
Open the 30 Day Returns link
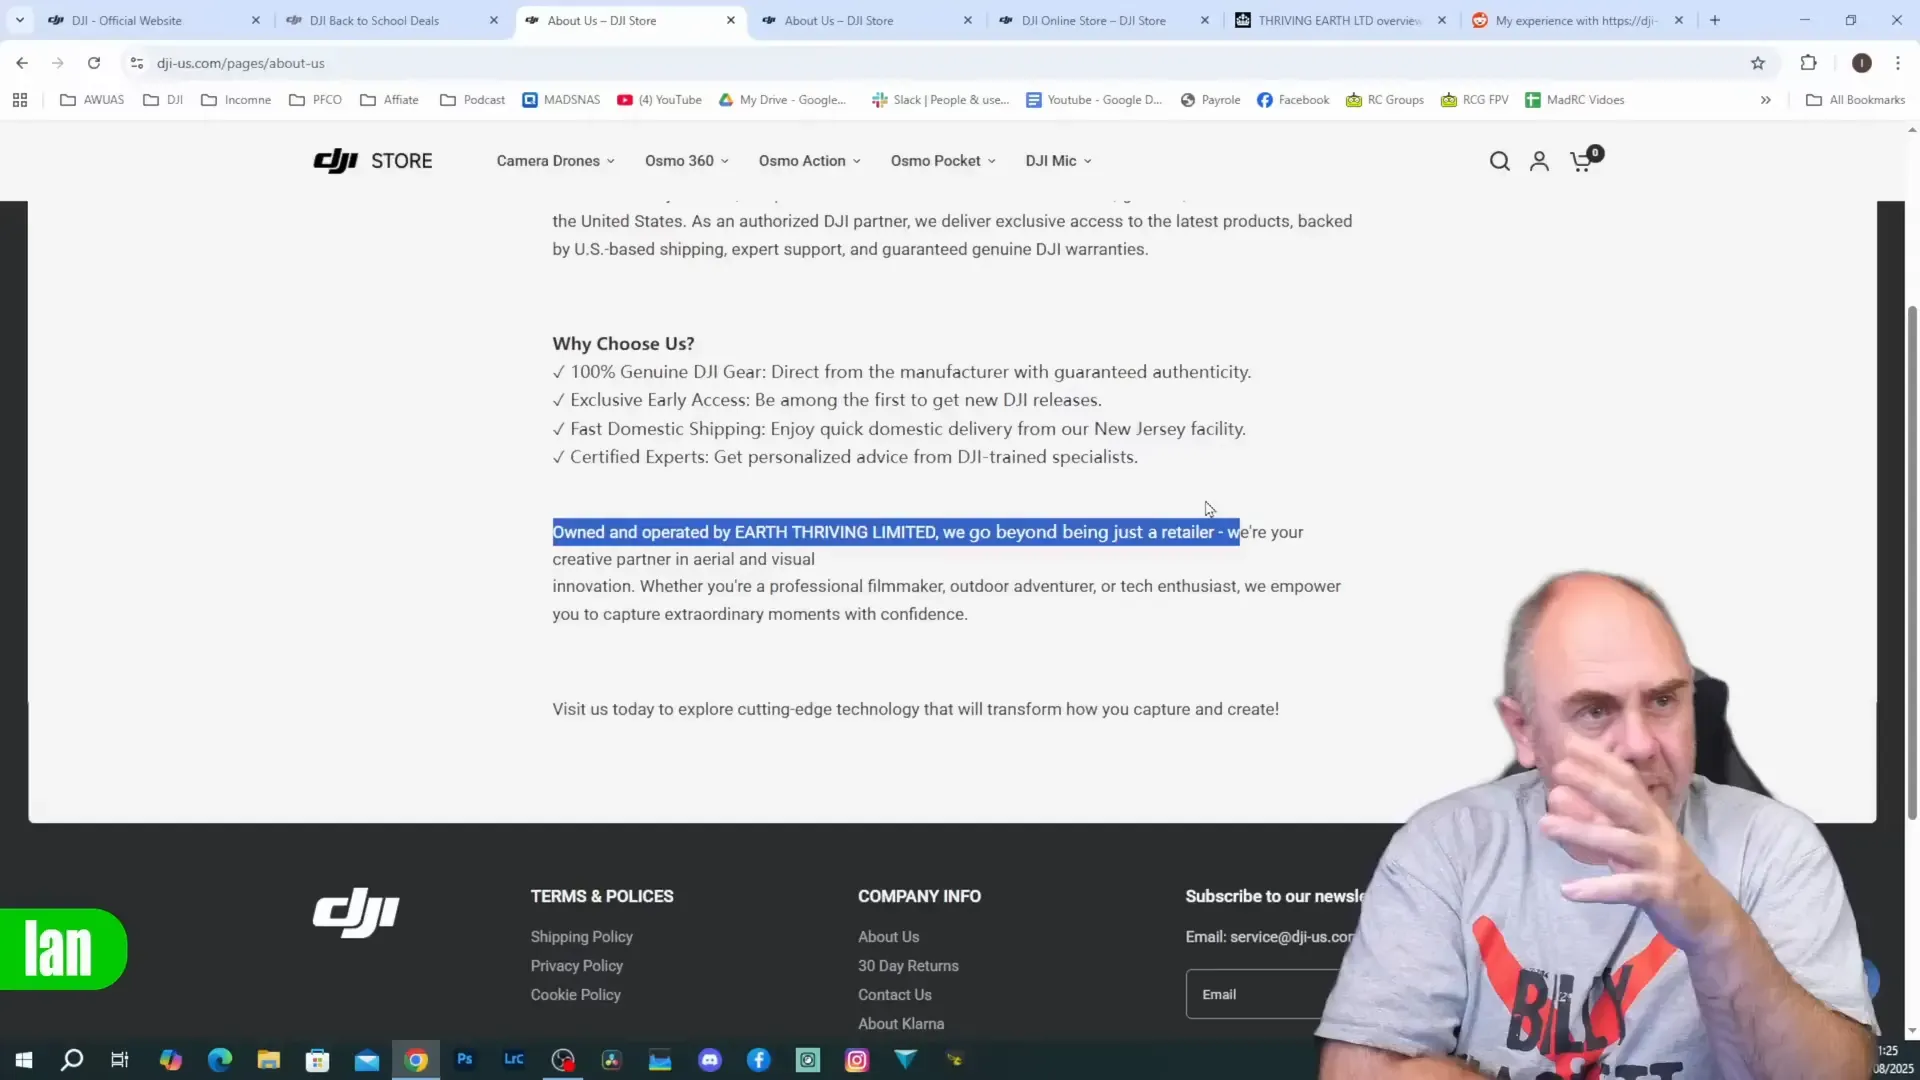[908, 966]
